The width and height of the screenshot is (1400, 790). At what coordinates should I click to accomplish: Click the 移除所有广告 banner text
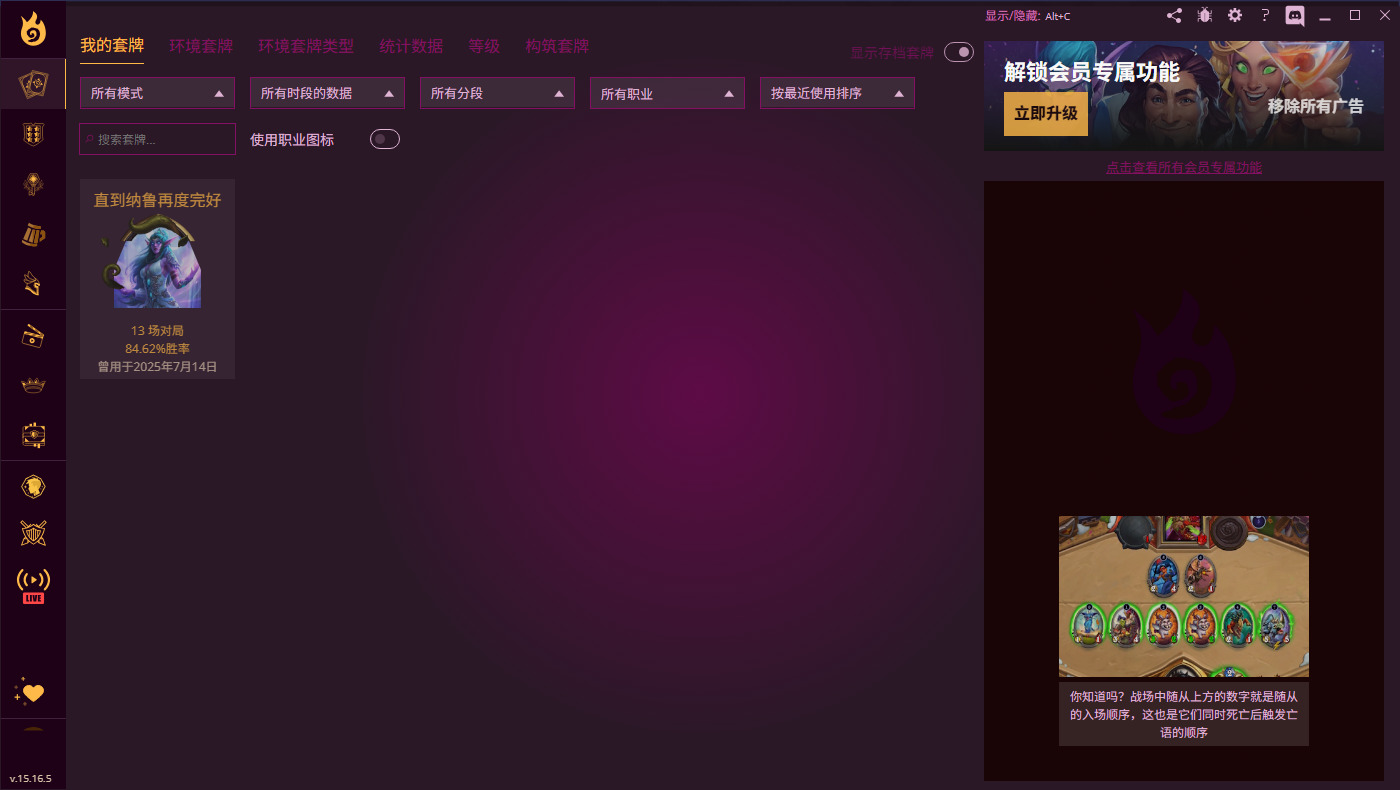[x=1315, y=106]
